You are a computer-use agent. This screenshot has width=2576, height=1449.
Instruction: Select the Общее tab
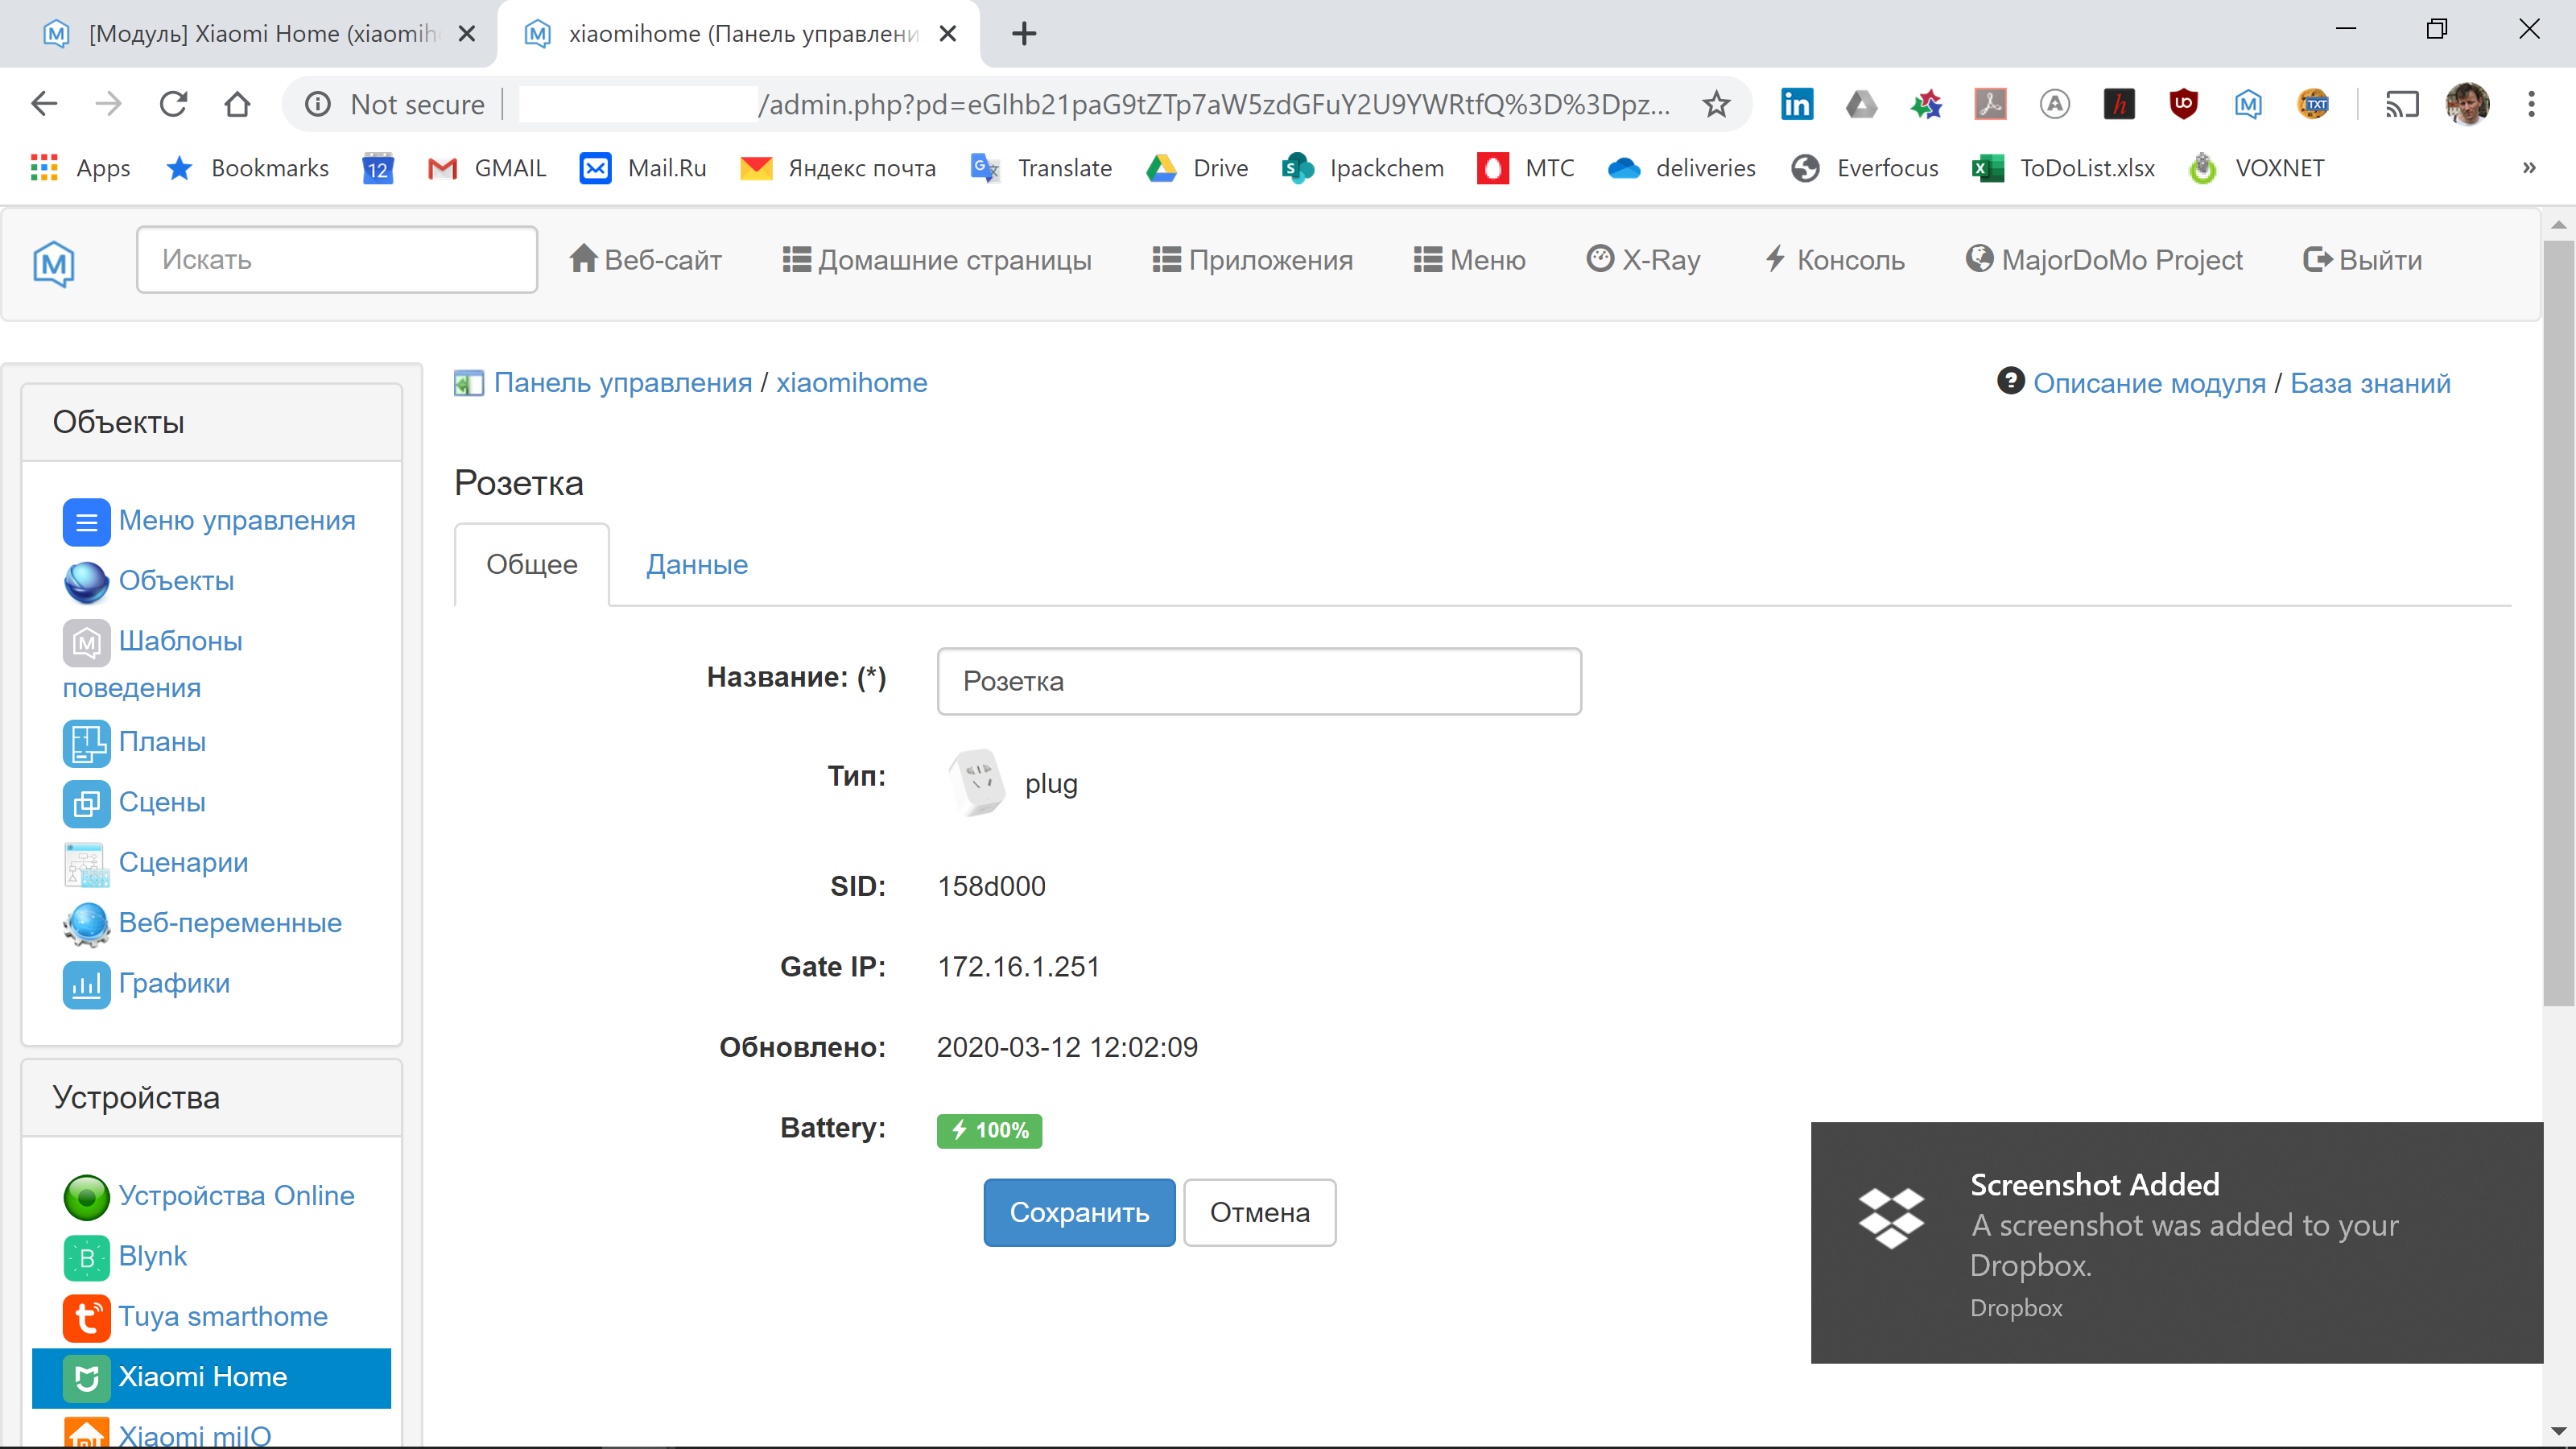531,565
